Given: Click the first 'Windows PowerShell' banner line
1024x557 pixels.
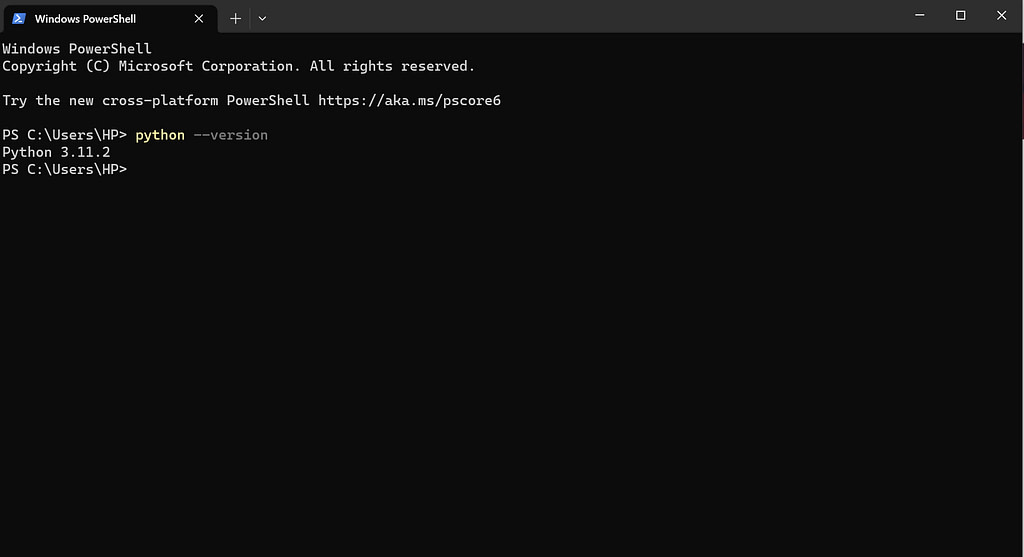Looking at the screenshot, I should [x=77, y=49].
